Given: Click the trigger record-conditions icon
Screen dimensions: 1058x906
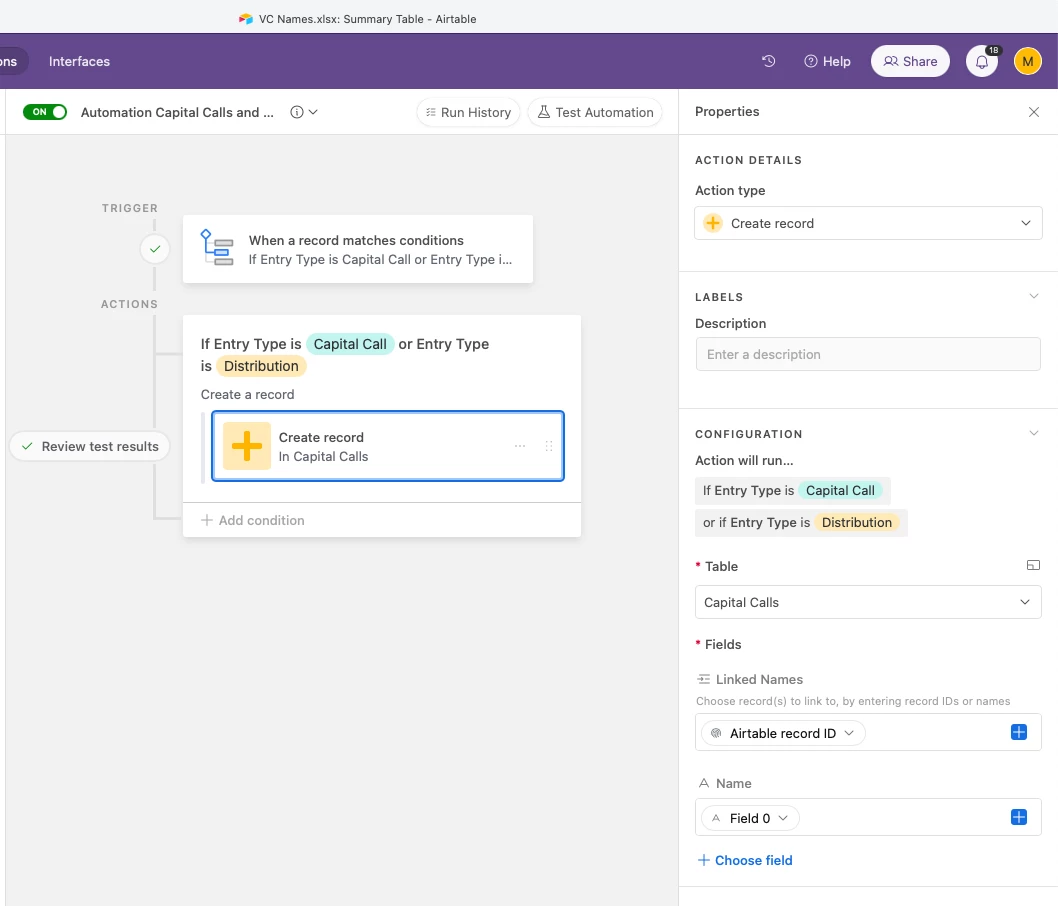Looking at the screenshot, I should point(217,248).
